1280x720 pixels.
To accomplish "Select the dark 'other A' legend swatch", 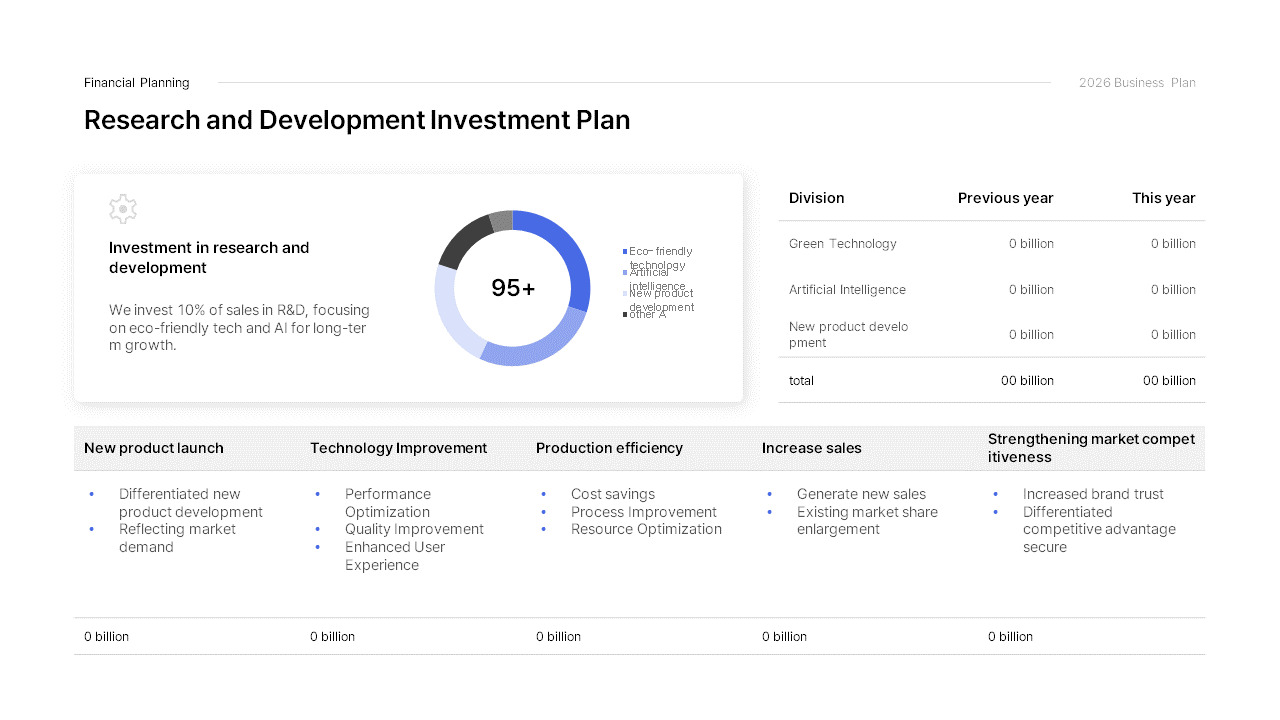I will [x=625, y=314].
